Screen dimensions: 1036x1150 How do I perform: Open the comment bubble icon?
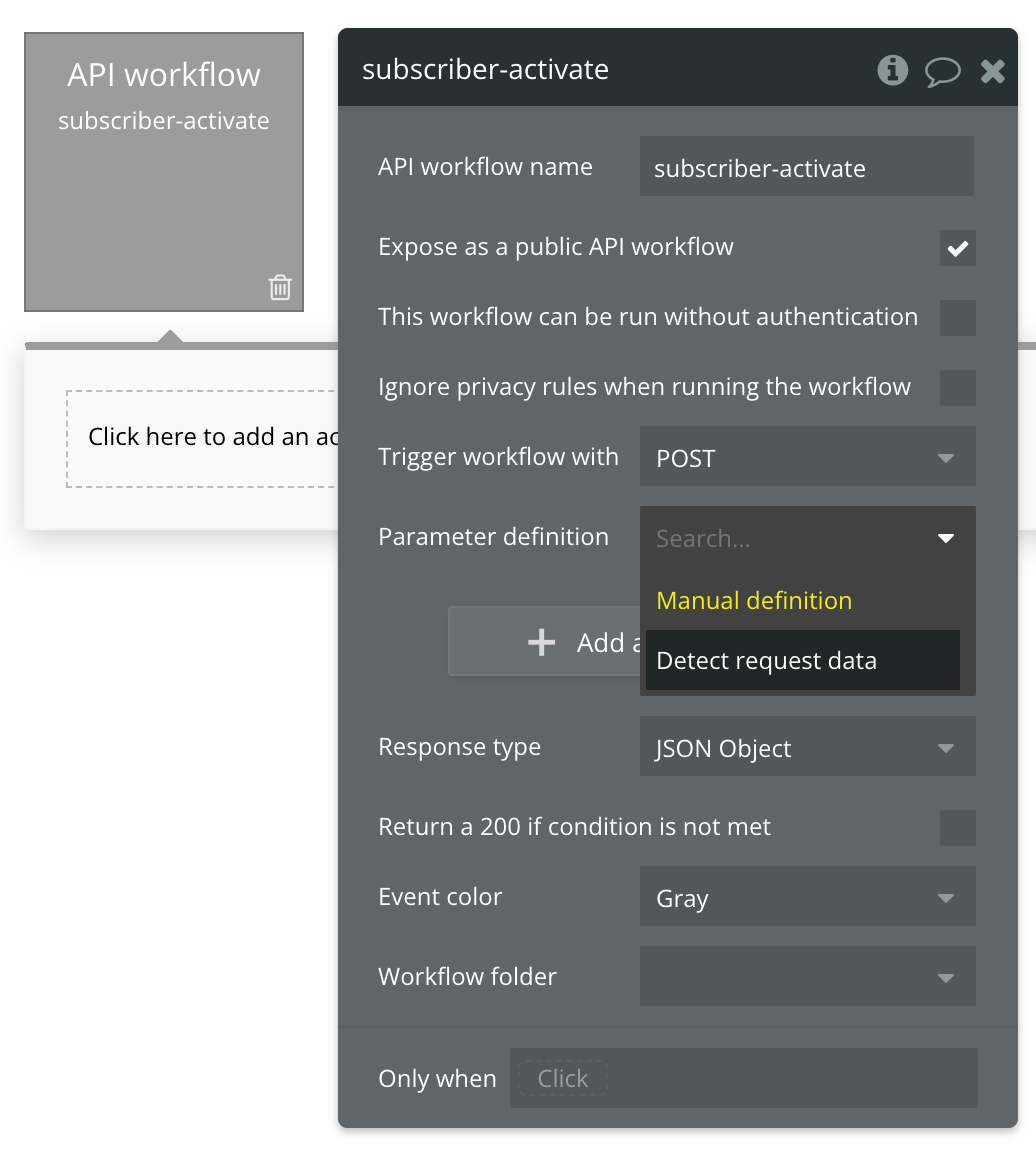(942, 71)
